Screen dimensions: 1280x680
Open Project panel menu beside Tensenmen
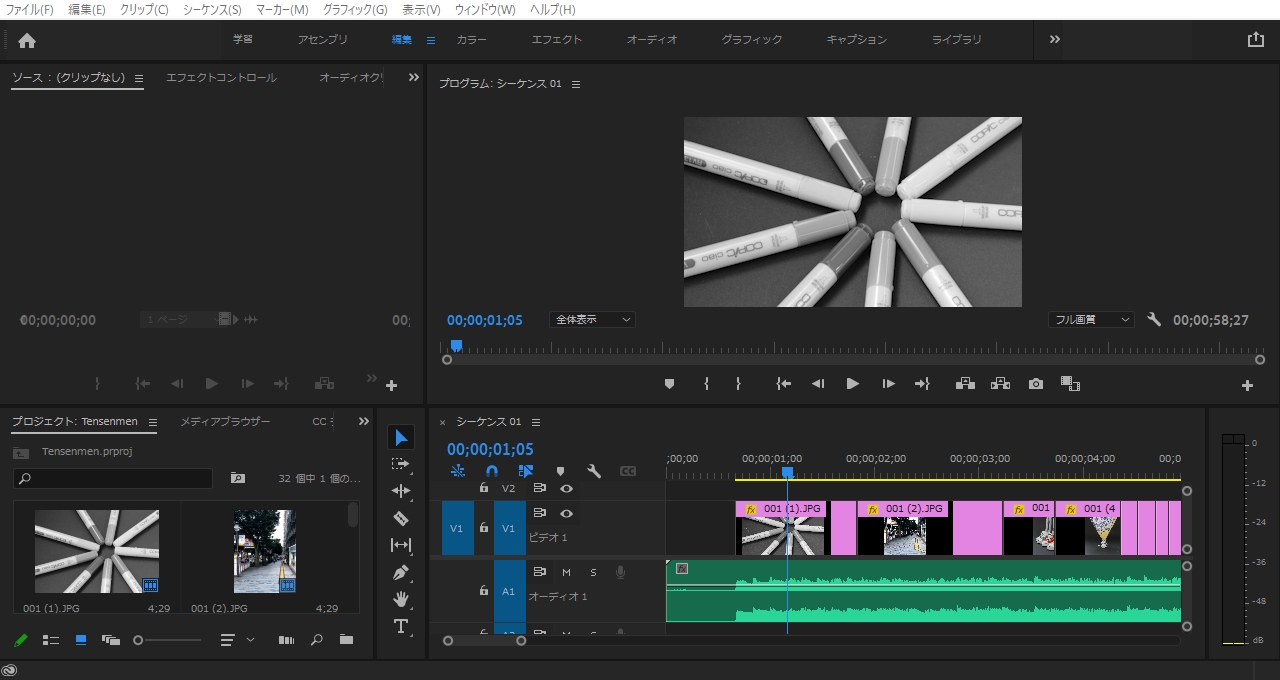pyautogui.click(x=152, y=422)
